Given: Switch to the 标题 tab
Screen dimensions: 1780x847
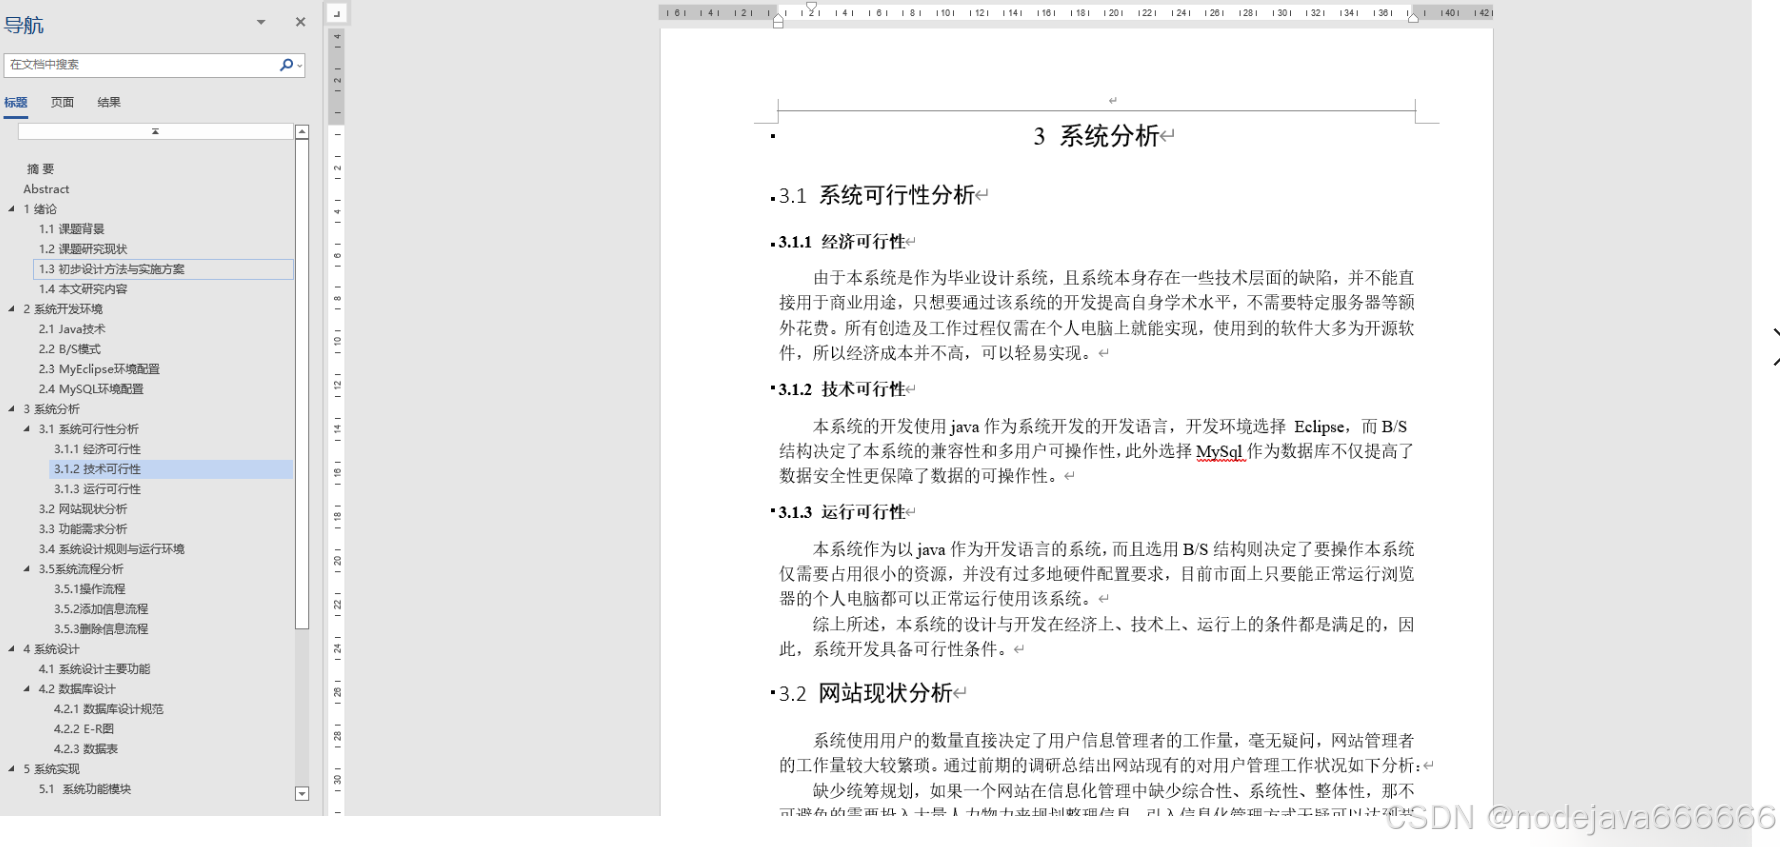Looking at the screenshot, I should pos(16,102).
